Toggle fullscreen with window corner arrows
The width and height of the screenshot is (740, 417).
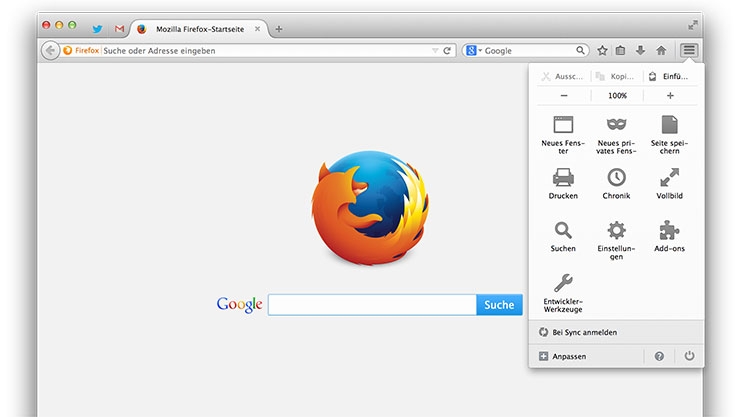point(692,25)
